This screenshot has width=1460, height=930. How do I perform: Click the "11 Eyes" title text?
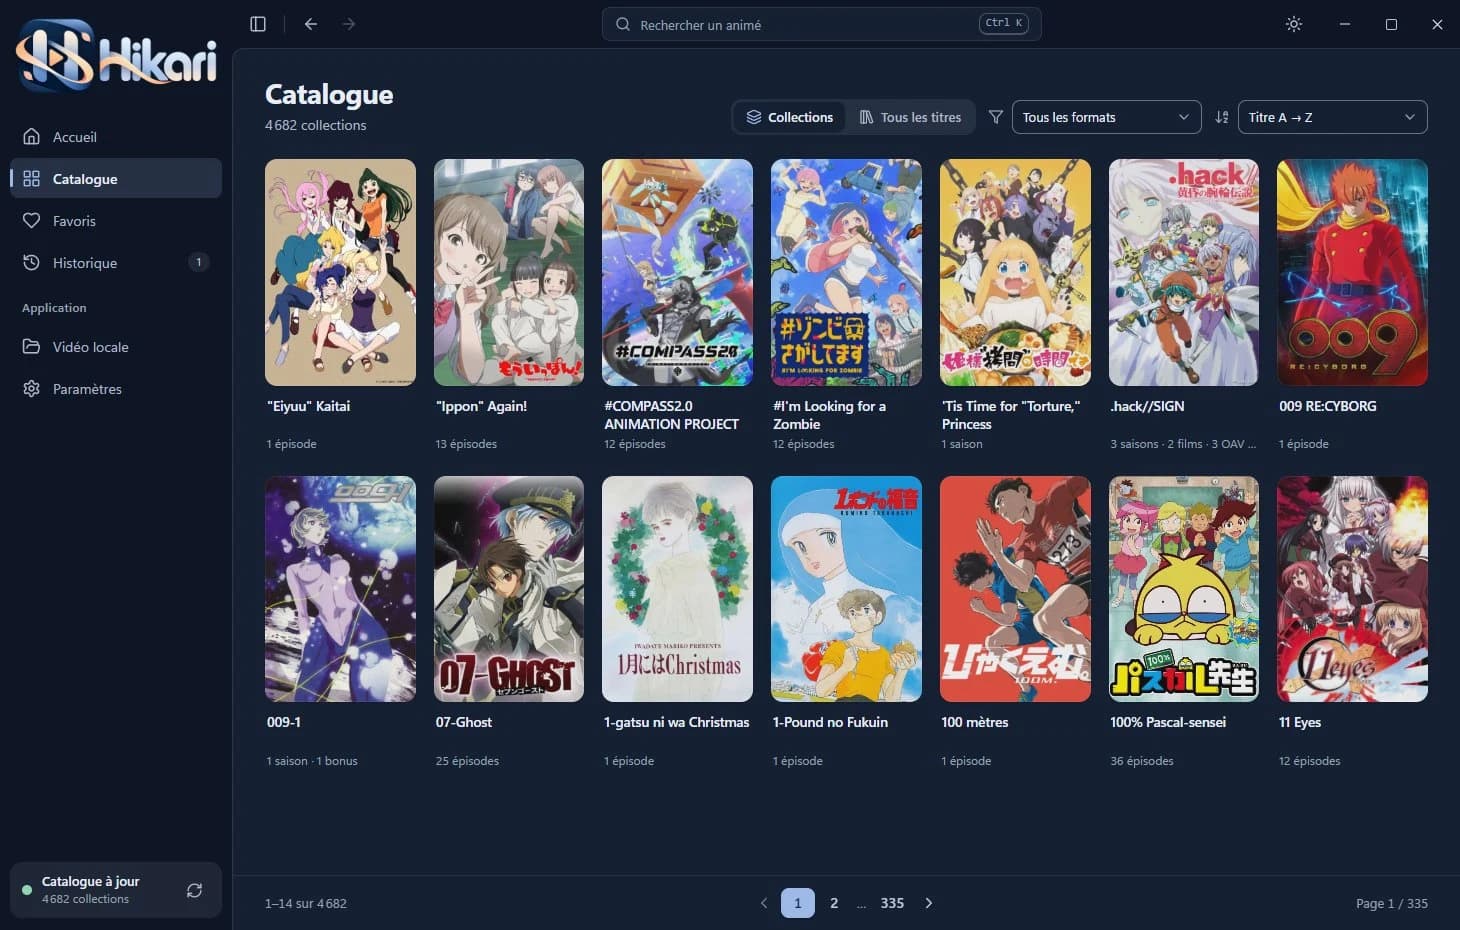tap(1300, 722)
